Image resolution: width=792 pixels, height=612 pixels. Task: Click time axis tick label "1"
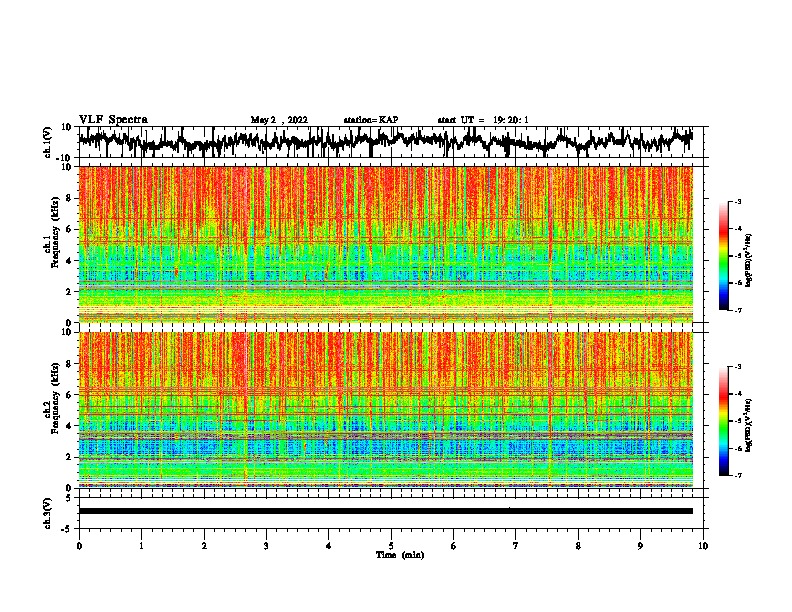tap(141, 546)
